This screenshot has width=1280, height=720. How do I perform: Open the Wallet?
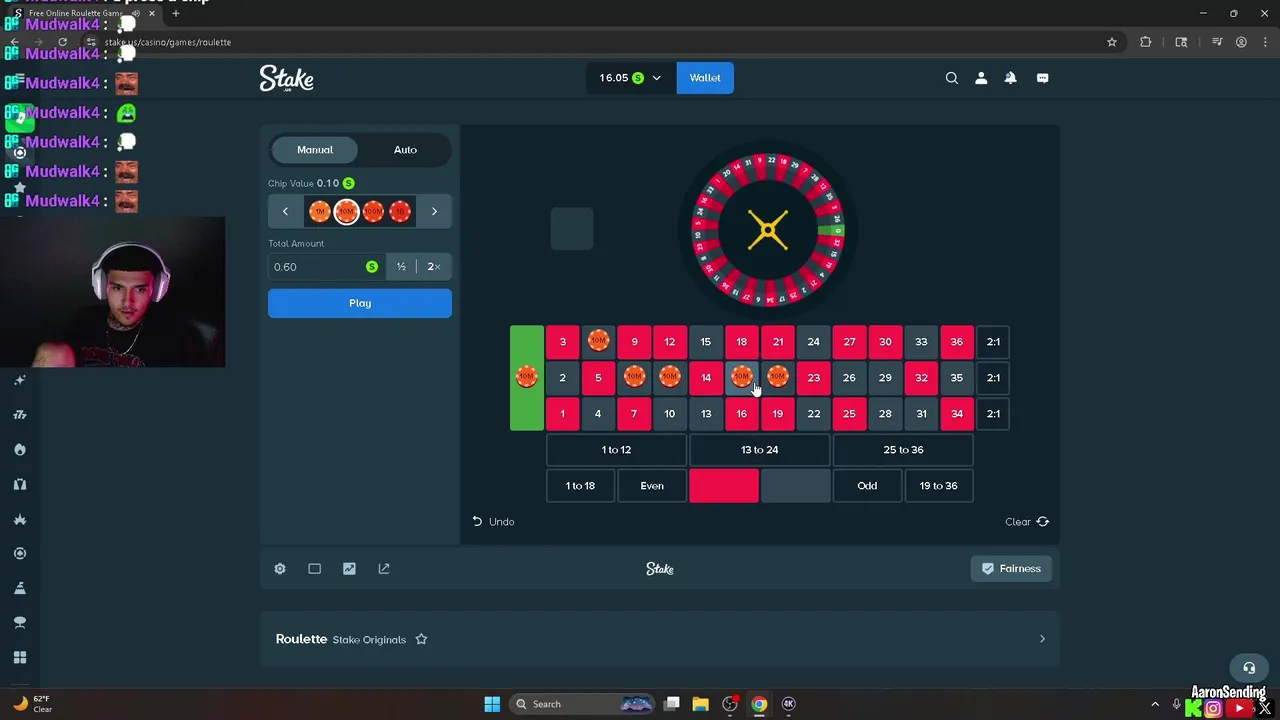pos(705,78)
